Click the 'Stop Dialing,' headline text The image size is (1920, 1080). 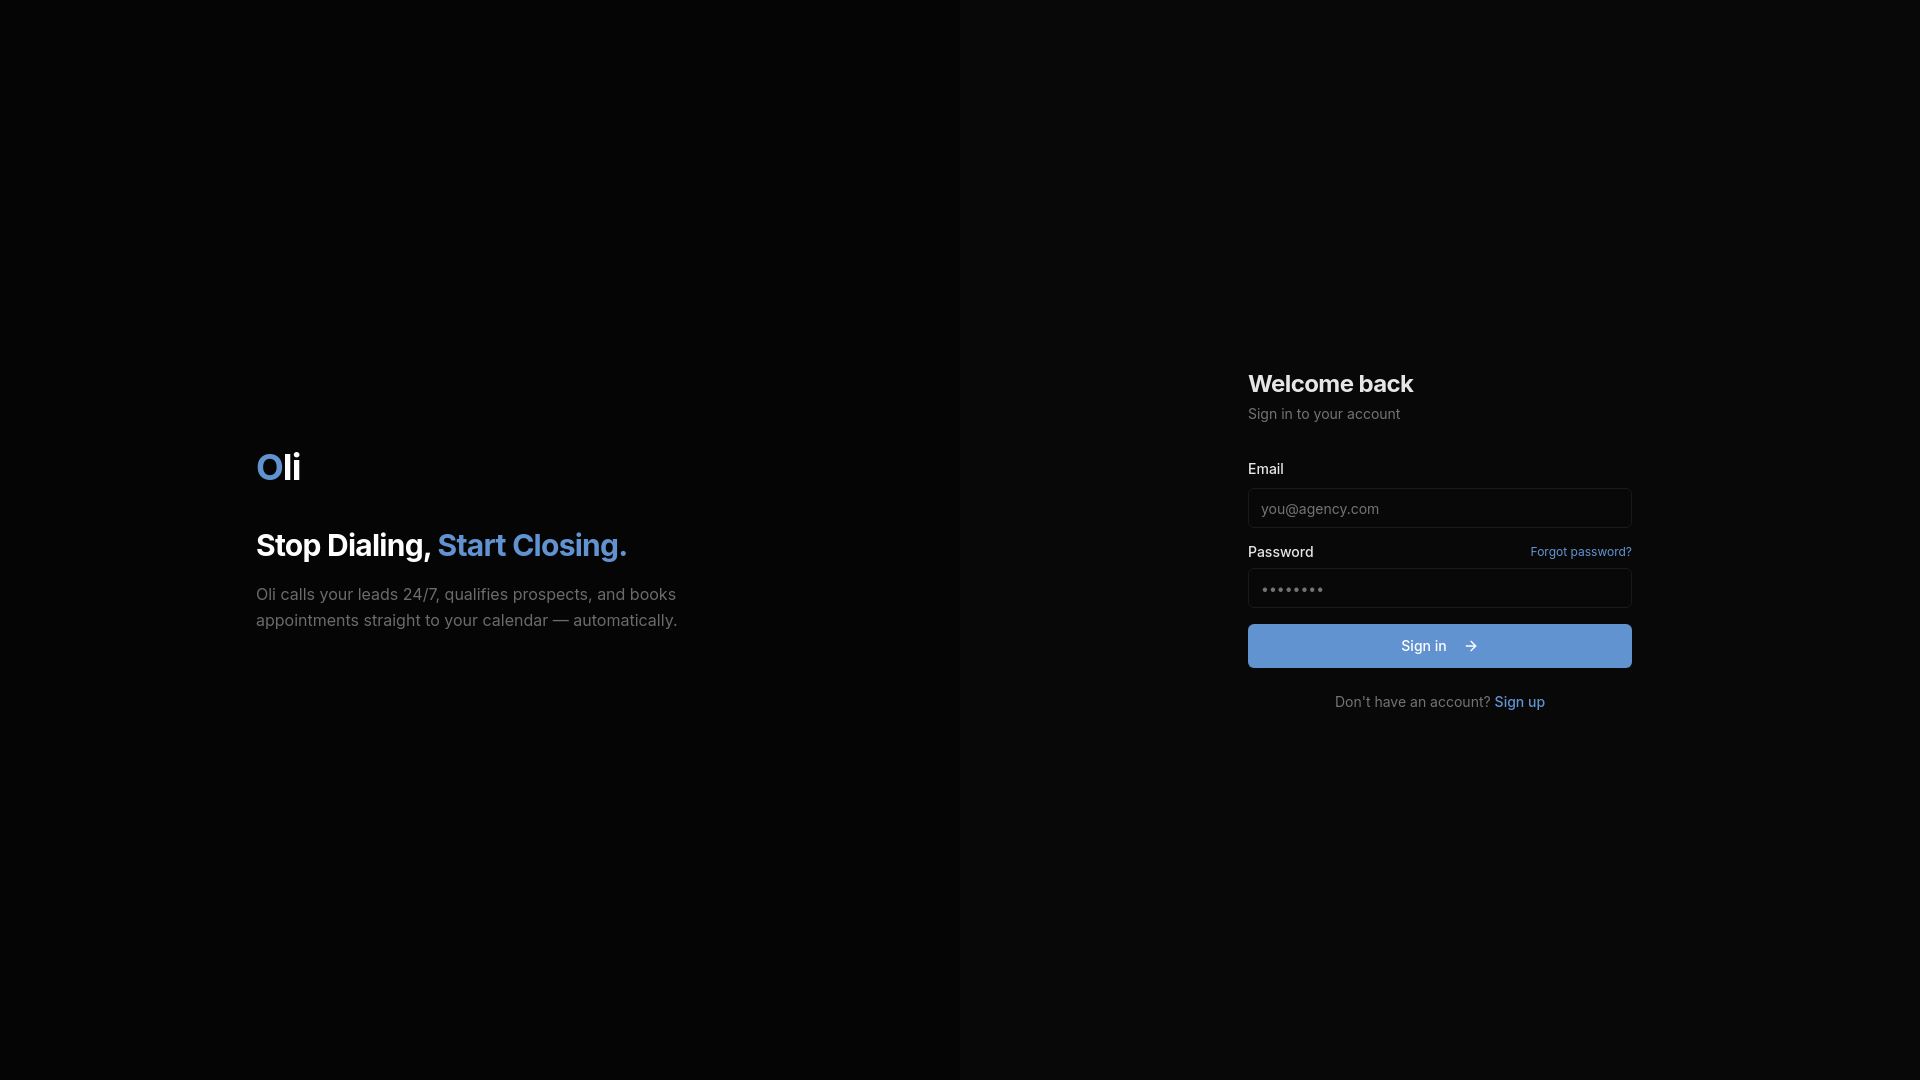343,545
